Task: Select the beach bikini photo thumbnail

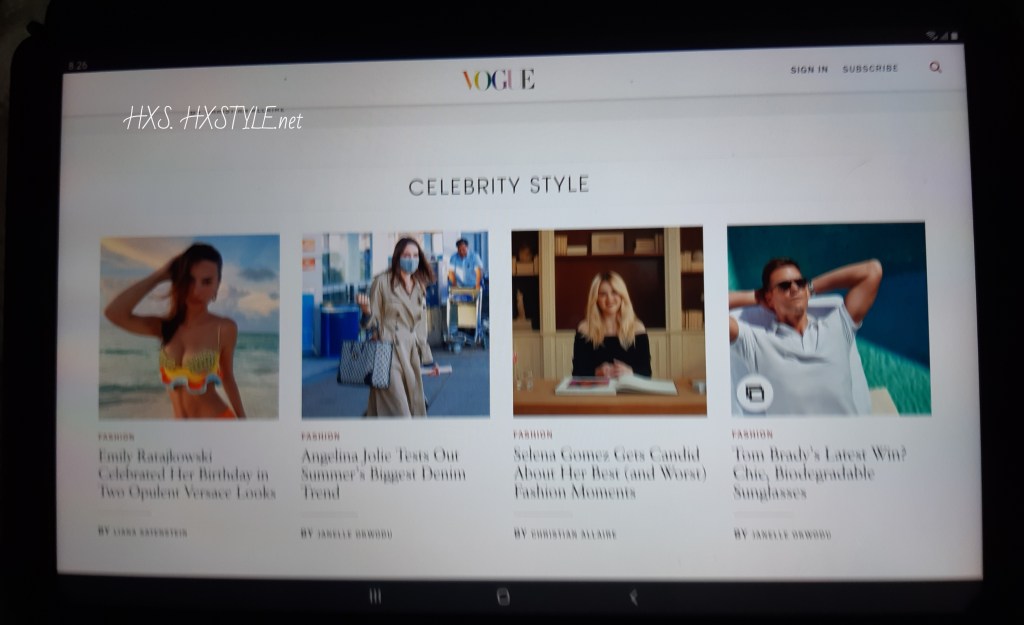Action: click(x=189, y=326)
